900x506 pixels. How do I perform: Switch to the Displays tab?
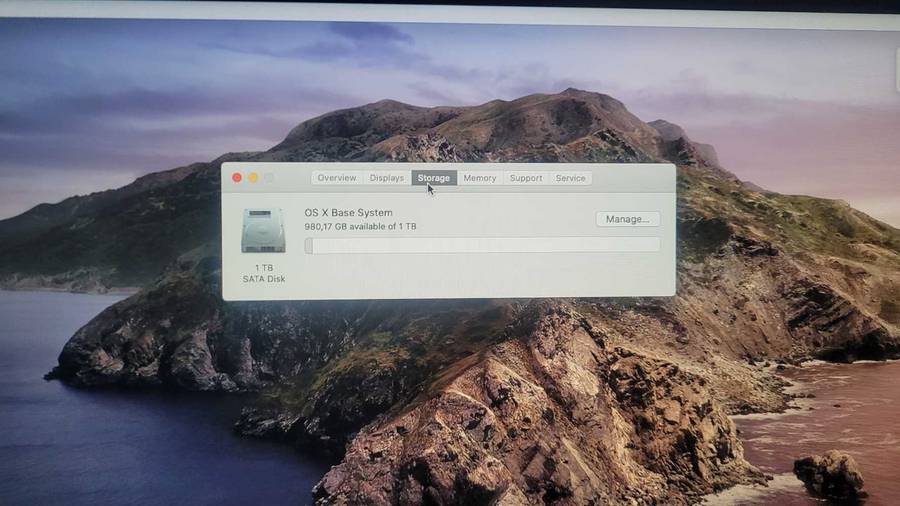tap(387, 178)
